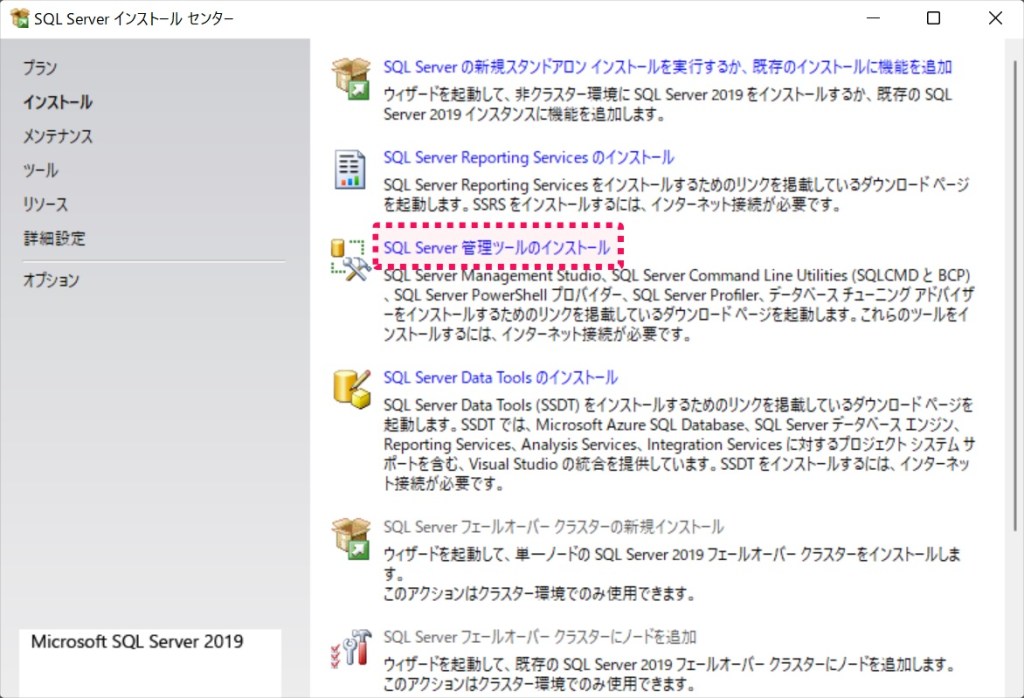
Task: Click the Reporting Services report icon
Action: (x=350, y=170)
